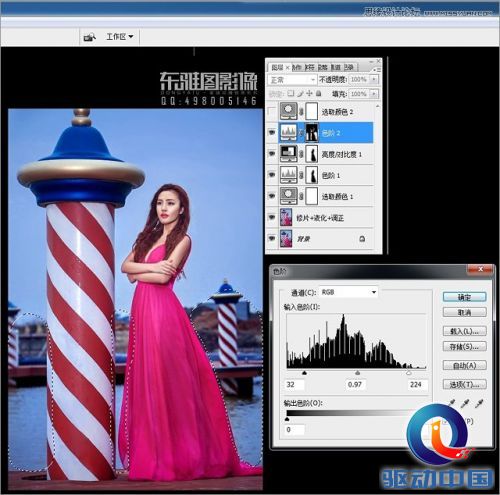Screen dimensions: 500x495
Task: Switch to the second tab beside 图层
Action: click(297, 67)
